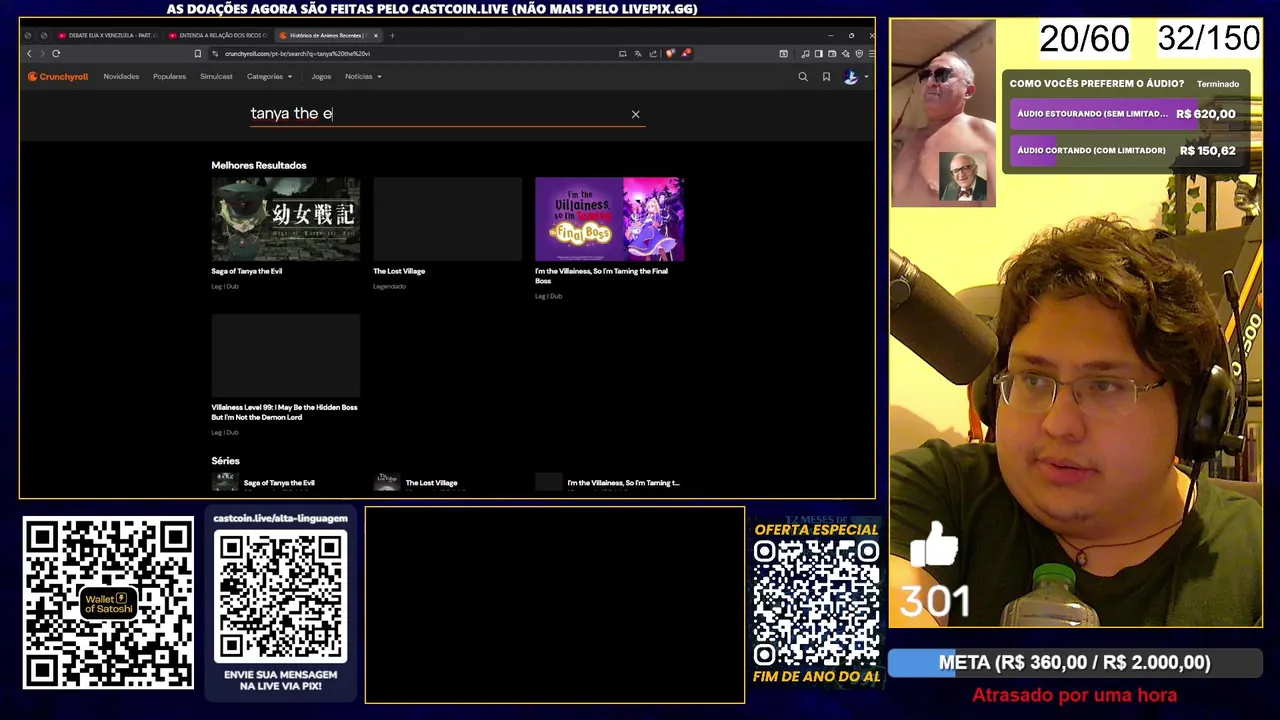Open Villainess Level 99 result thumbnail
Viewport: 1280px width, 720px height.
coord(285,356)
